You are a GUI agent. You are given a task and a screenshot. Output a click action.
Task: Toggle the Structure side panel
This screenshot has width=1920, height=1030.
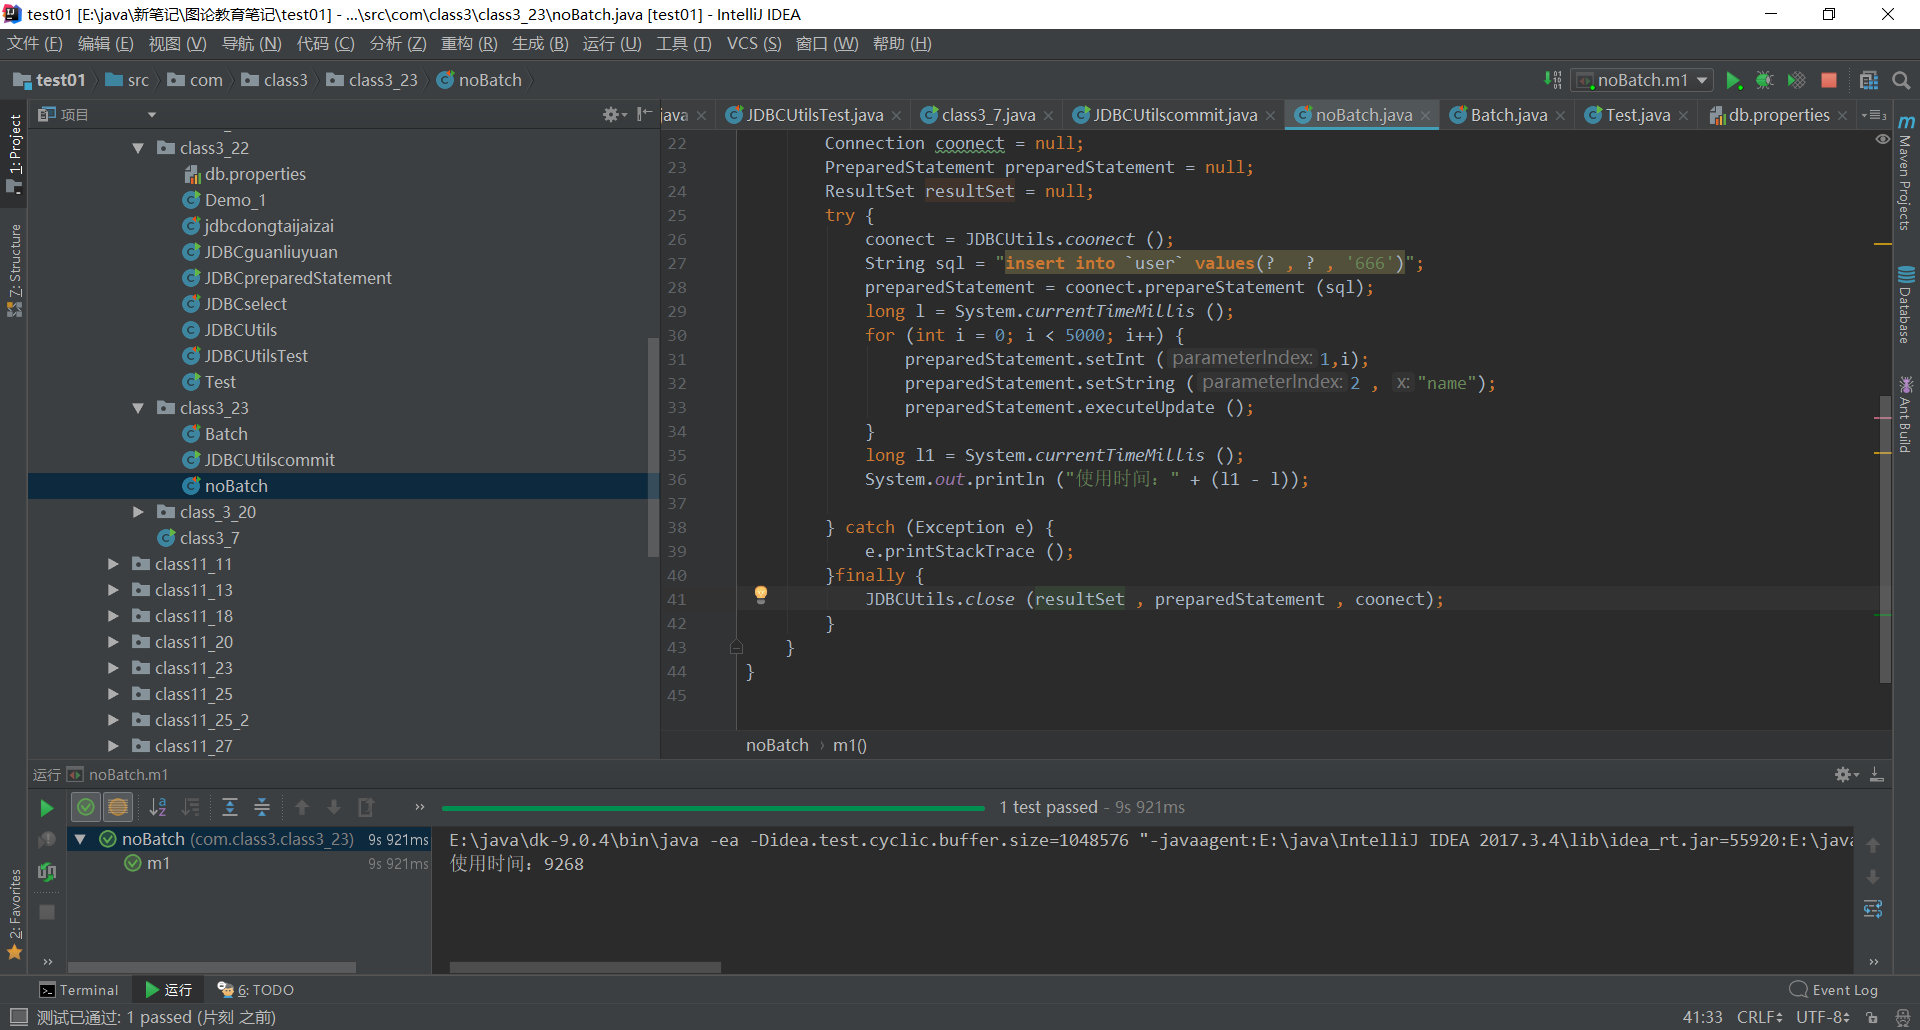click(14, 270)
